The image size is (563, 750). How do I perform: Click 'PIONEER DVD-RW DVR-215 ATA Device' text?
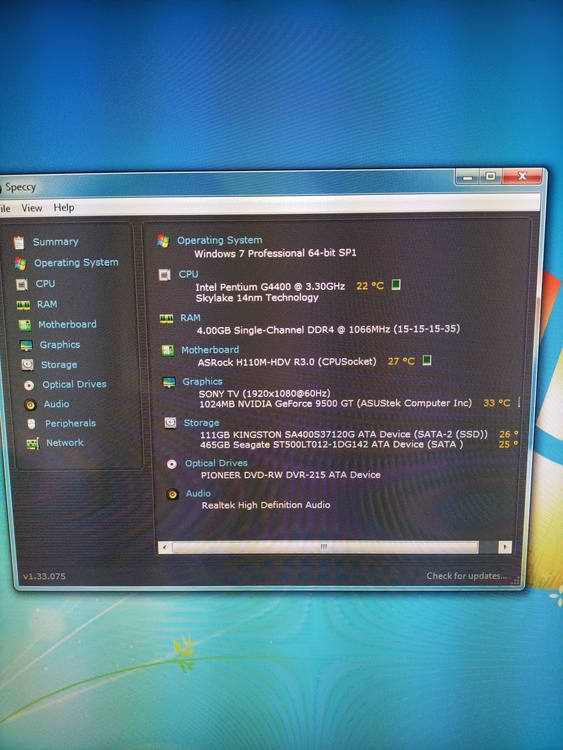pyautogui.click(x=291, y=475)
